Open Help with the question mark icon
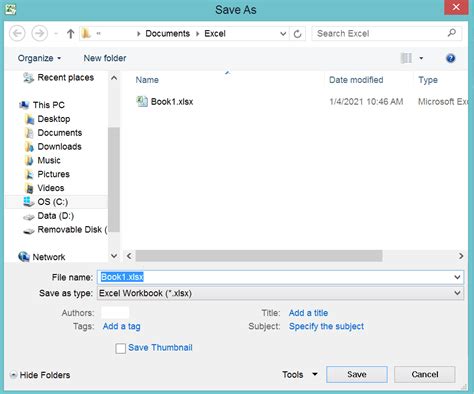This screenshot has height=394, width=474. (x=450, y=58)
